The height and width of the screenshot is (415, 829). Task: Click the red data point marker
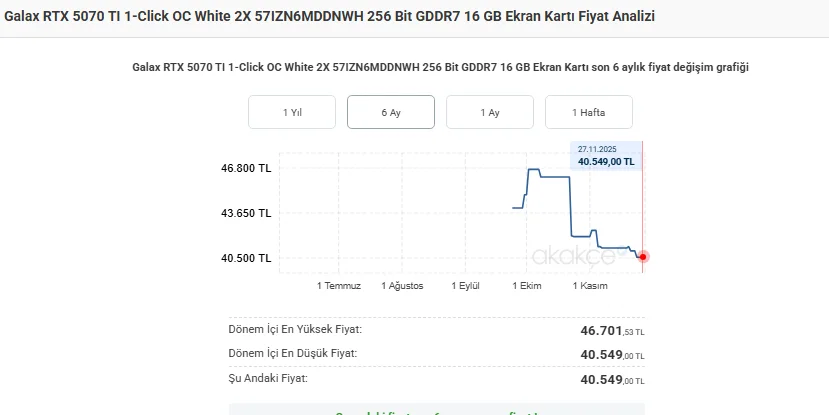(643, 257)
